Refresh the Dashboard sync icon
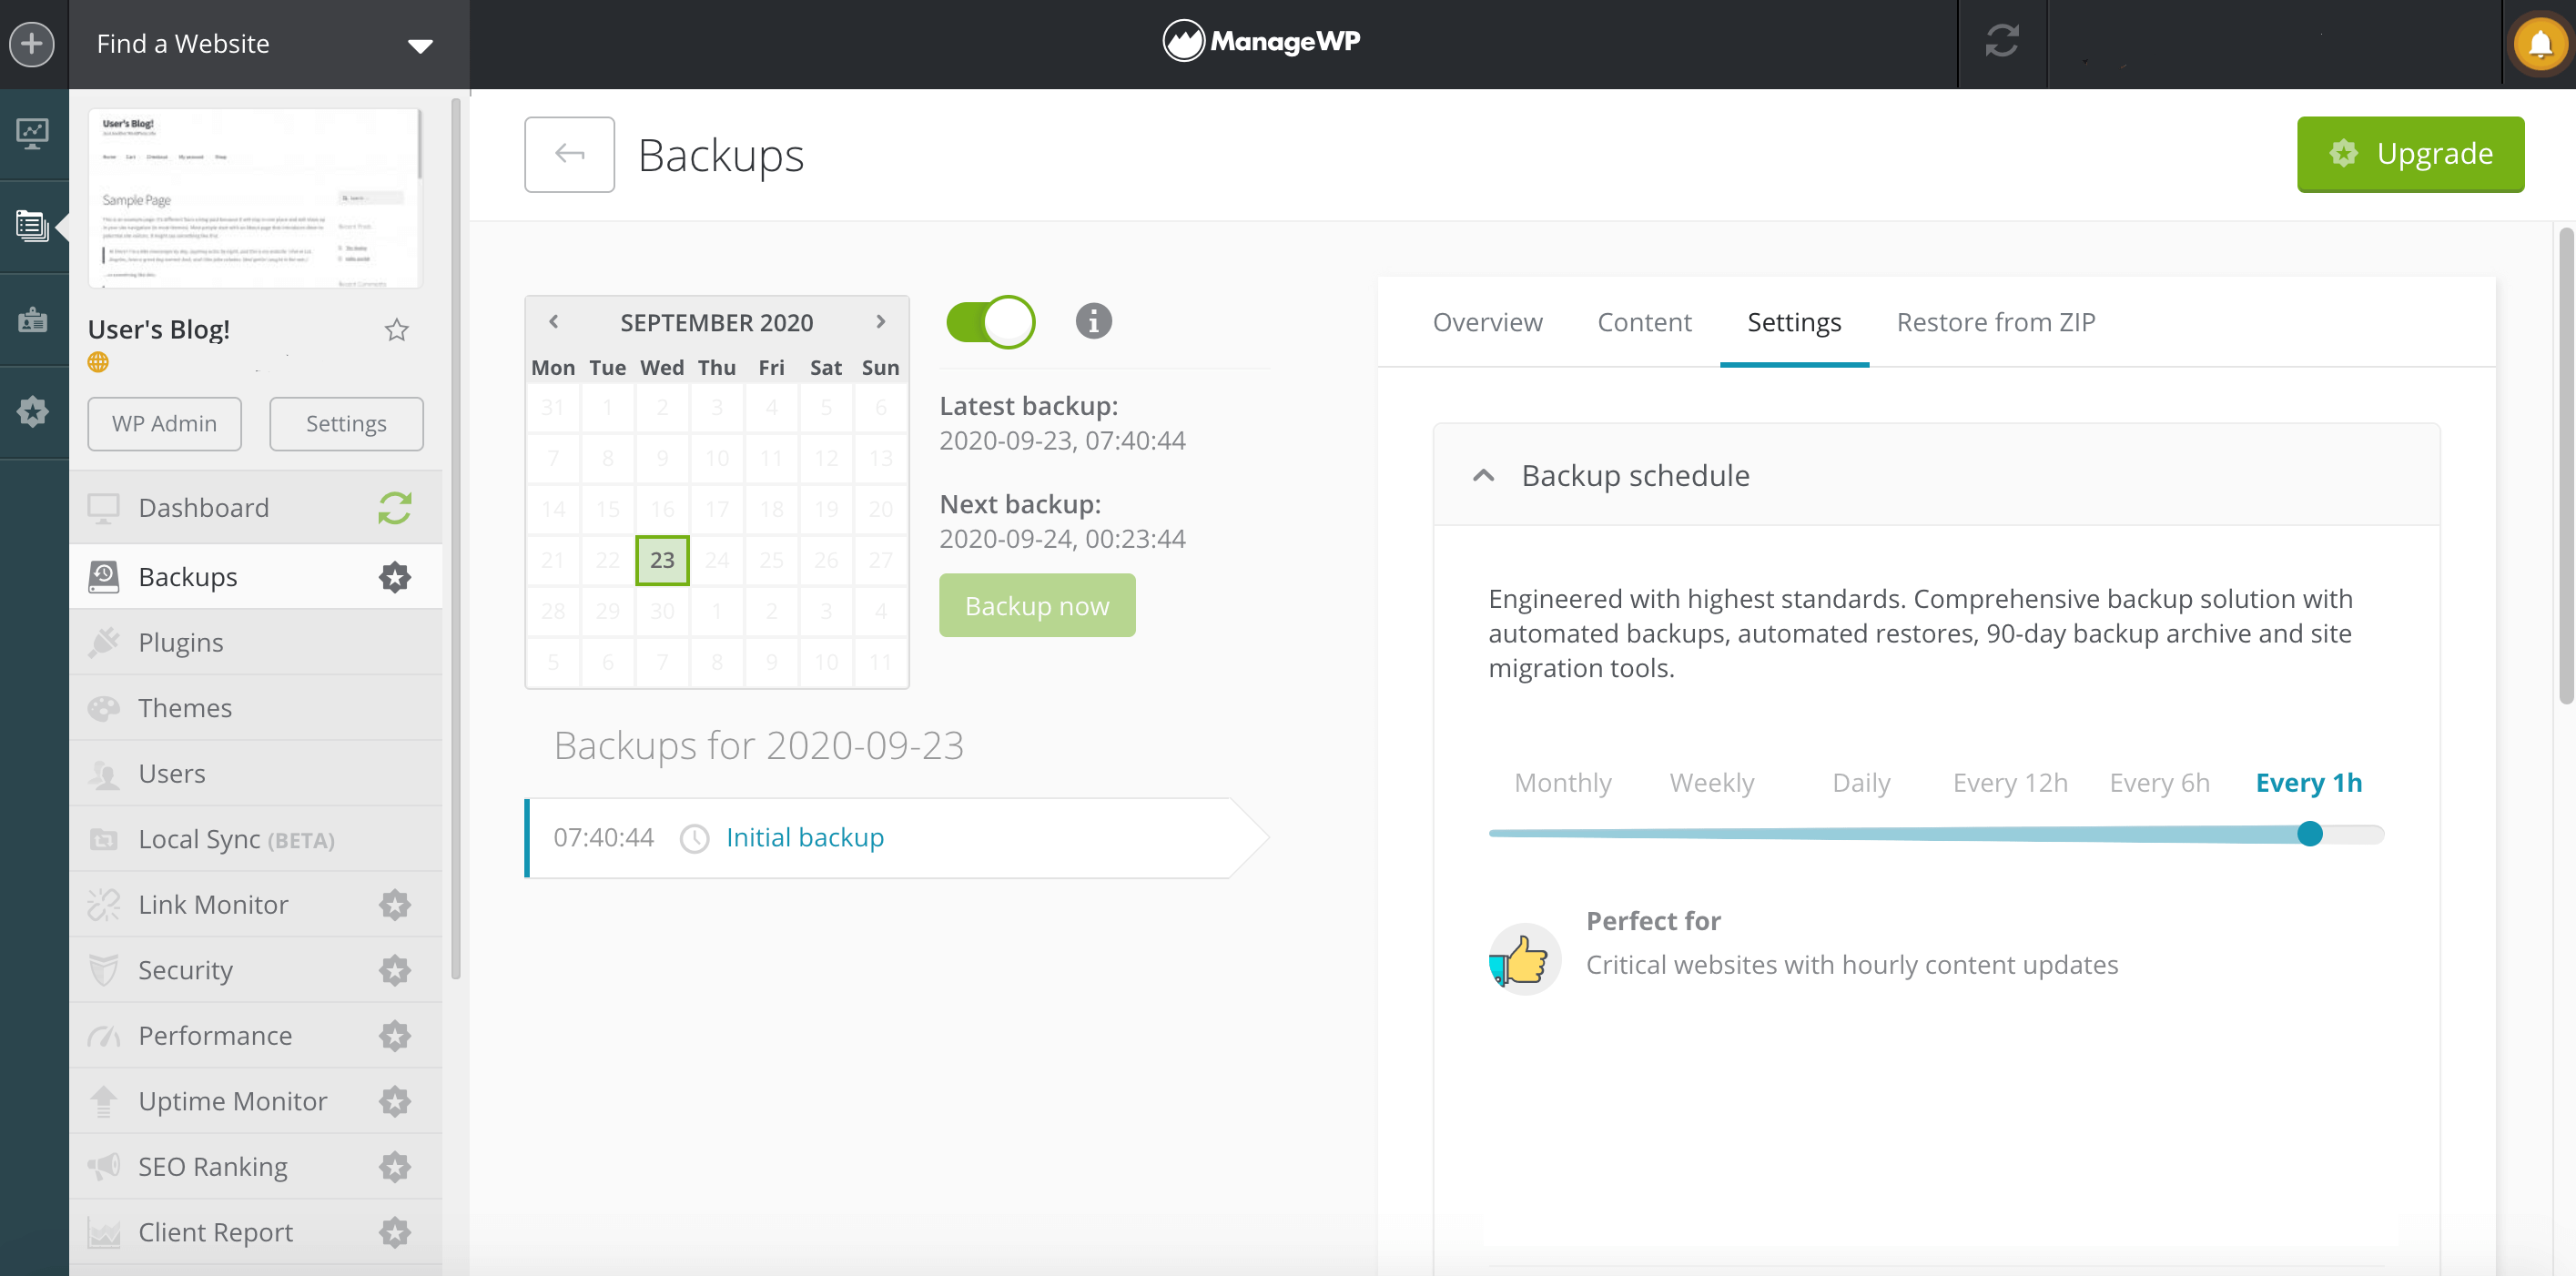 [395, 508]
